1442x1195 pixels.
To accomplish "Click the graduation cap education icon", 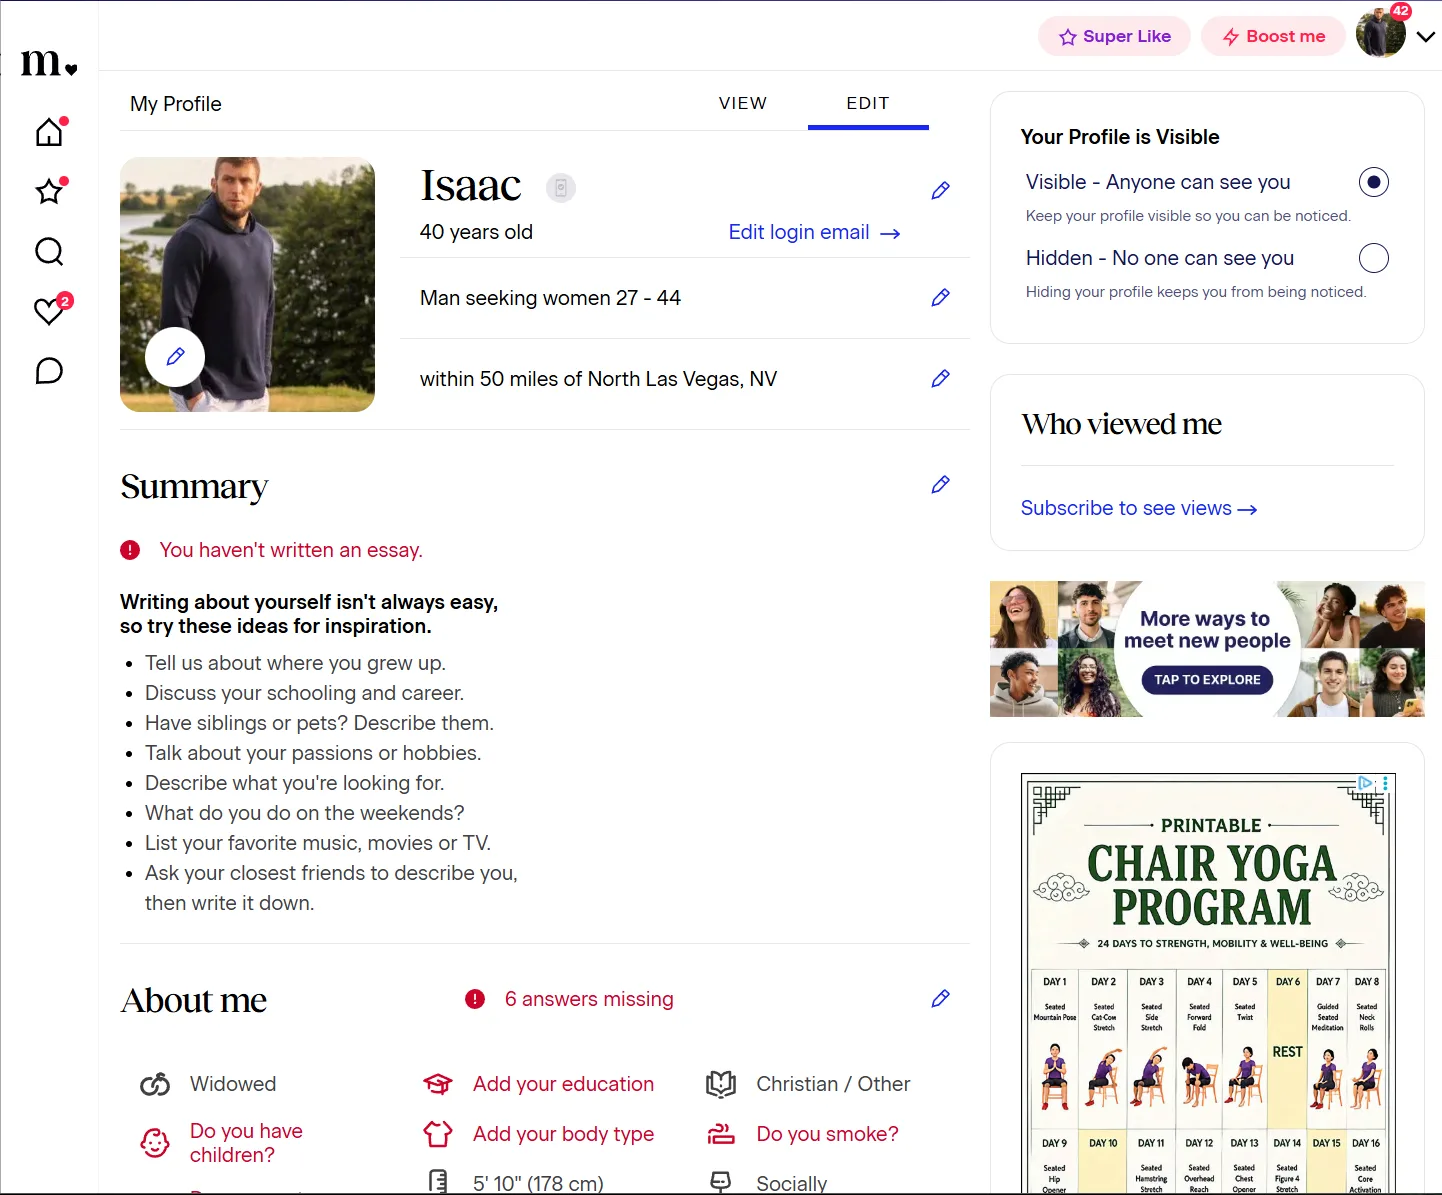I will point(438,1084).
